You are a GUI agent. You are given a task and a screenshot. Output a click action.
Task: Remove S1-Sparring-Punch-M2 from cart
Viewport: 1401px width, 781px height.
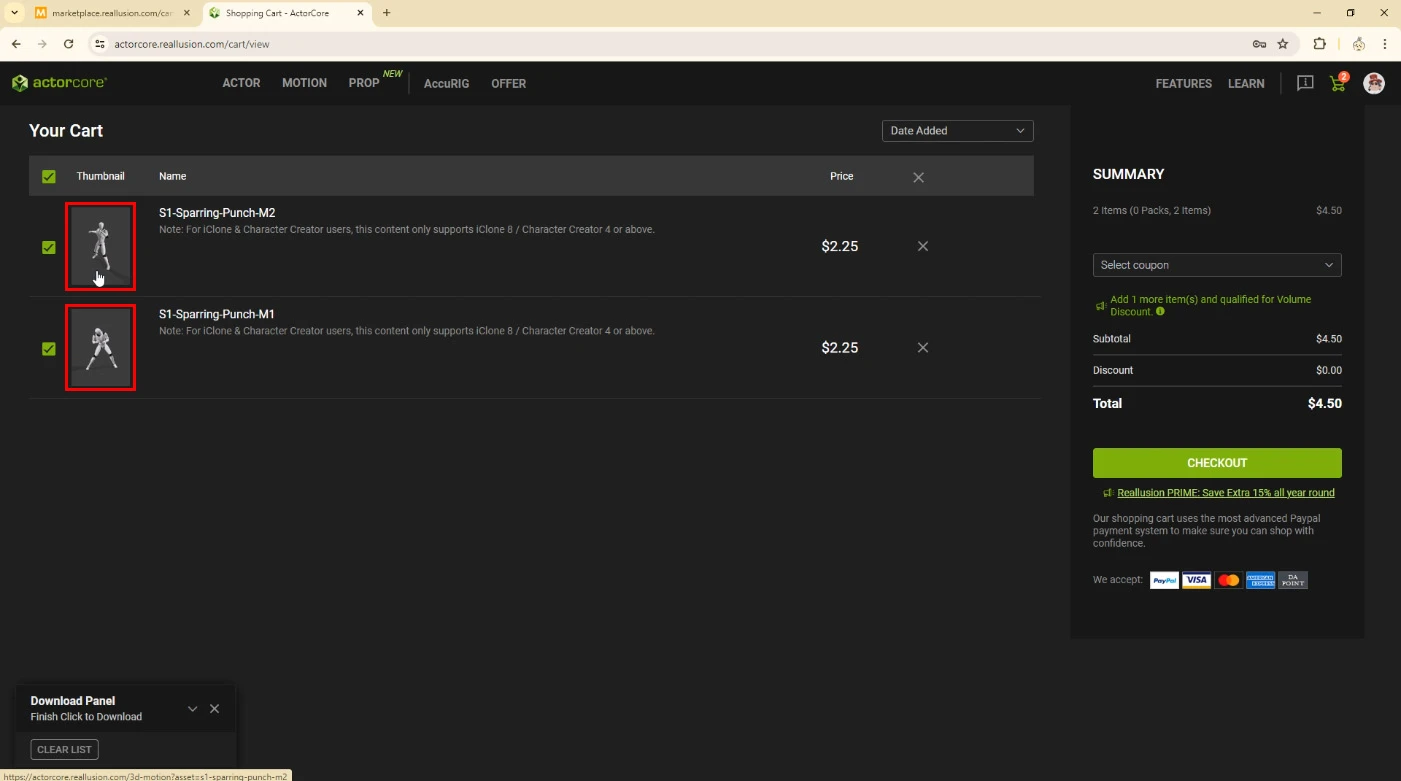[922, 246]
